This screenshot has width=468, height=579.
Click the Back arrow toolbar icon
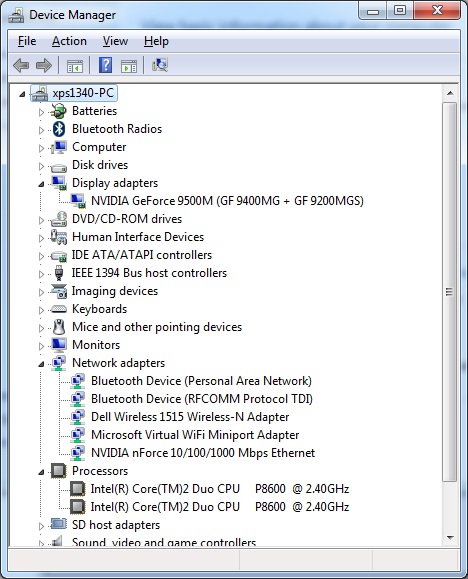click(x=21, y=65)
